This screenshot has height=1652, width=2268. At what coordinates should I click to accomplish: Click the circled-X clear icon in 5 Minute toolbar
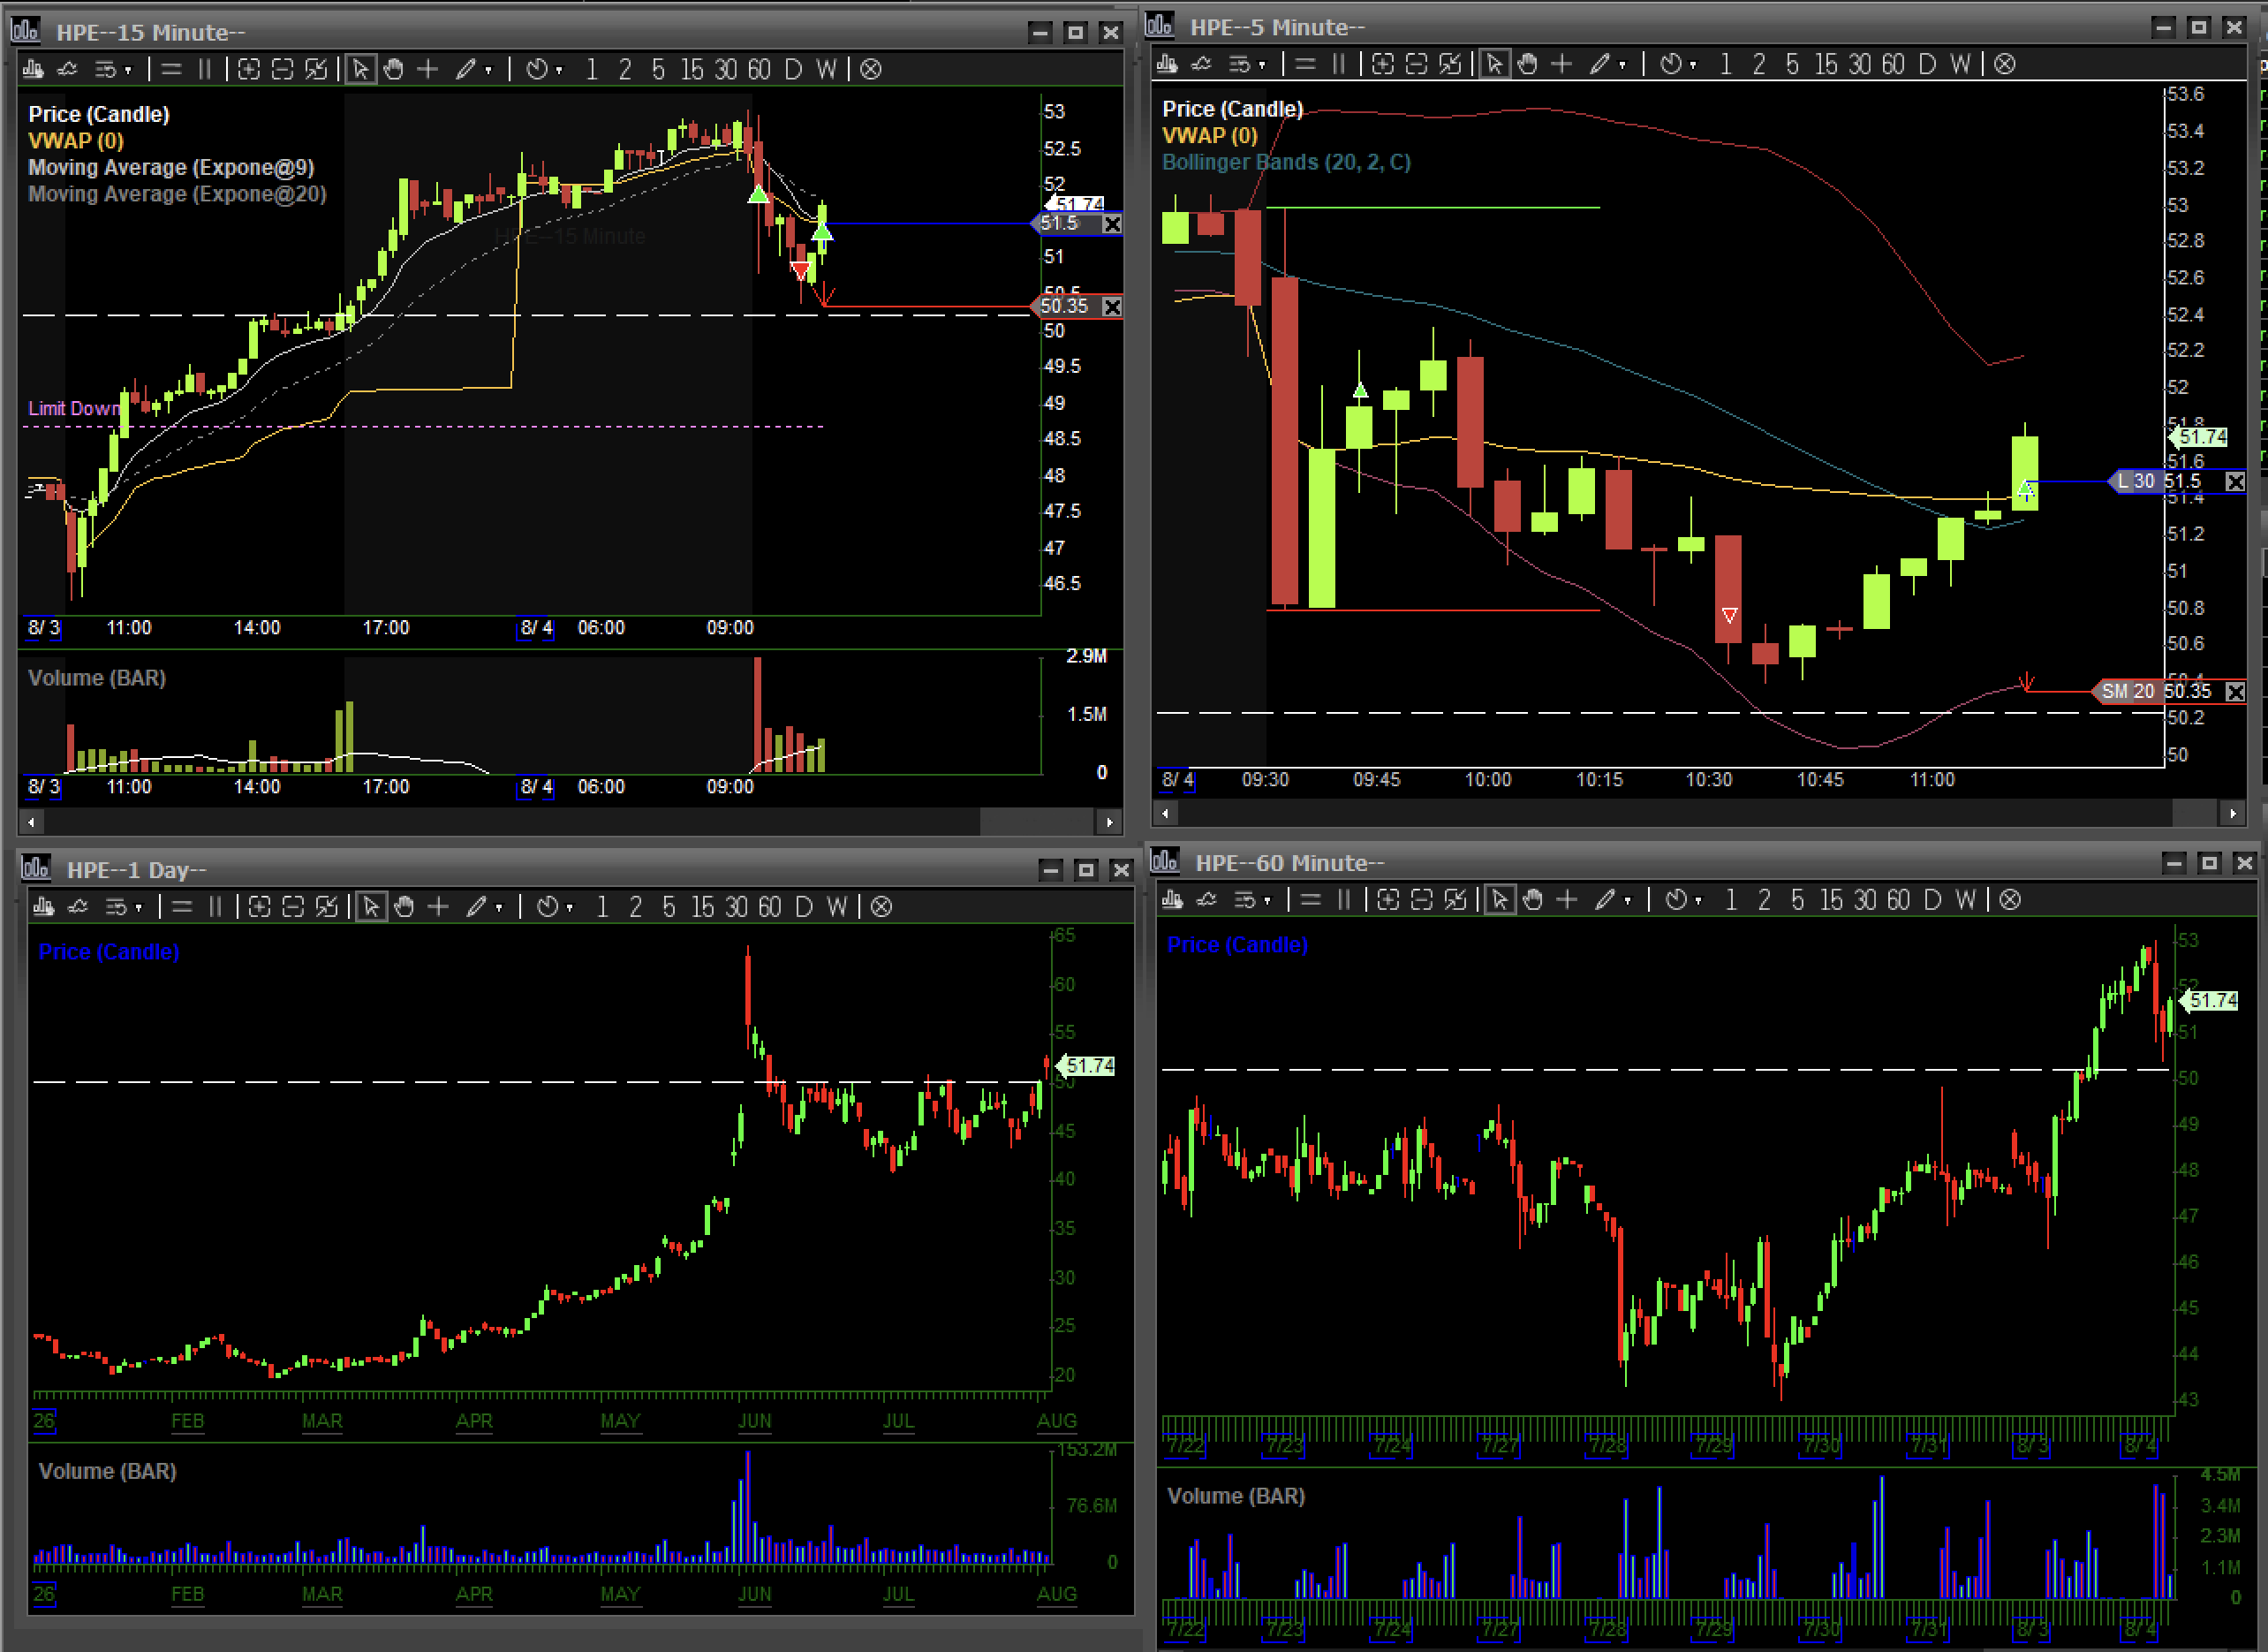pyautogui.click(x=2005, y=64)
